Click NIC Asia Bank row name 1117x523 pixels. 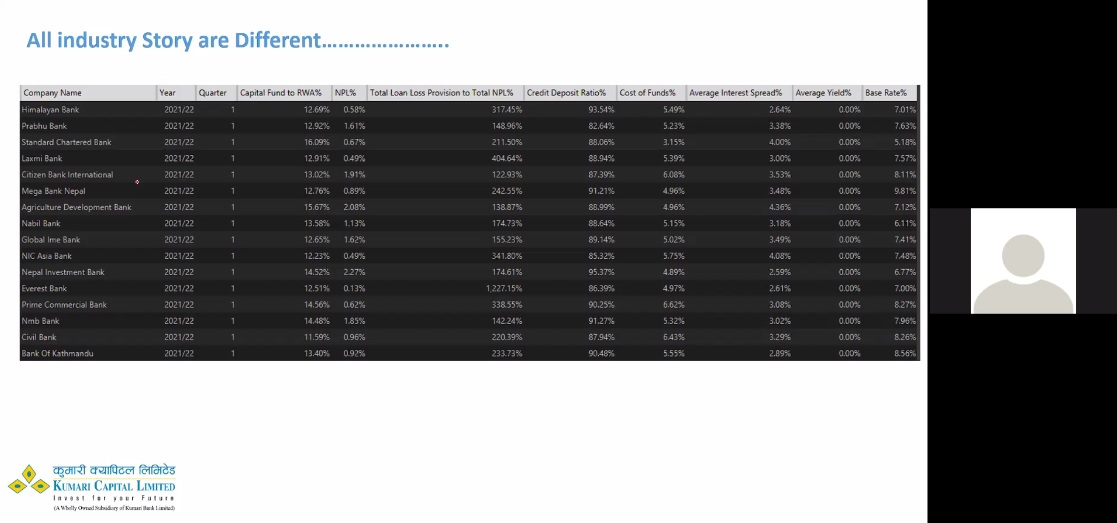[x=46, y=256]
